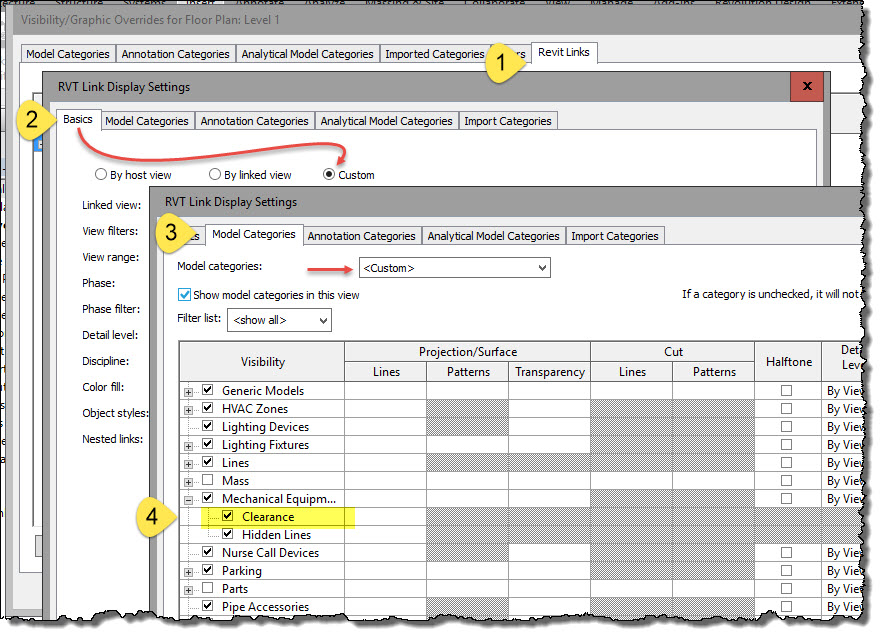
Task: Uncheck Generic Models visibility
Action: point(208,389)
